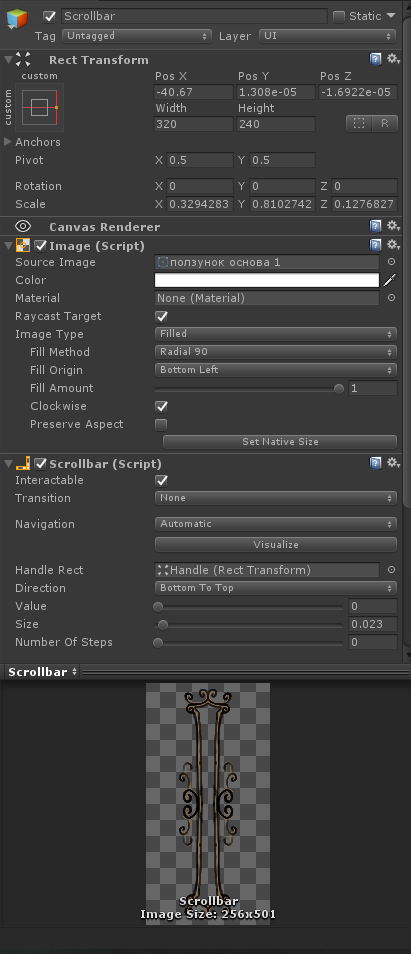Toggle blueprint mode button in Rect Transform
411x954 pixels.
[x=359, y=124]
